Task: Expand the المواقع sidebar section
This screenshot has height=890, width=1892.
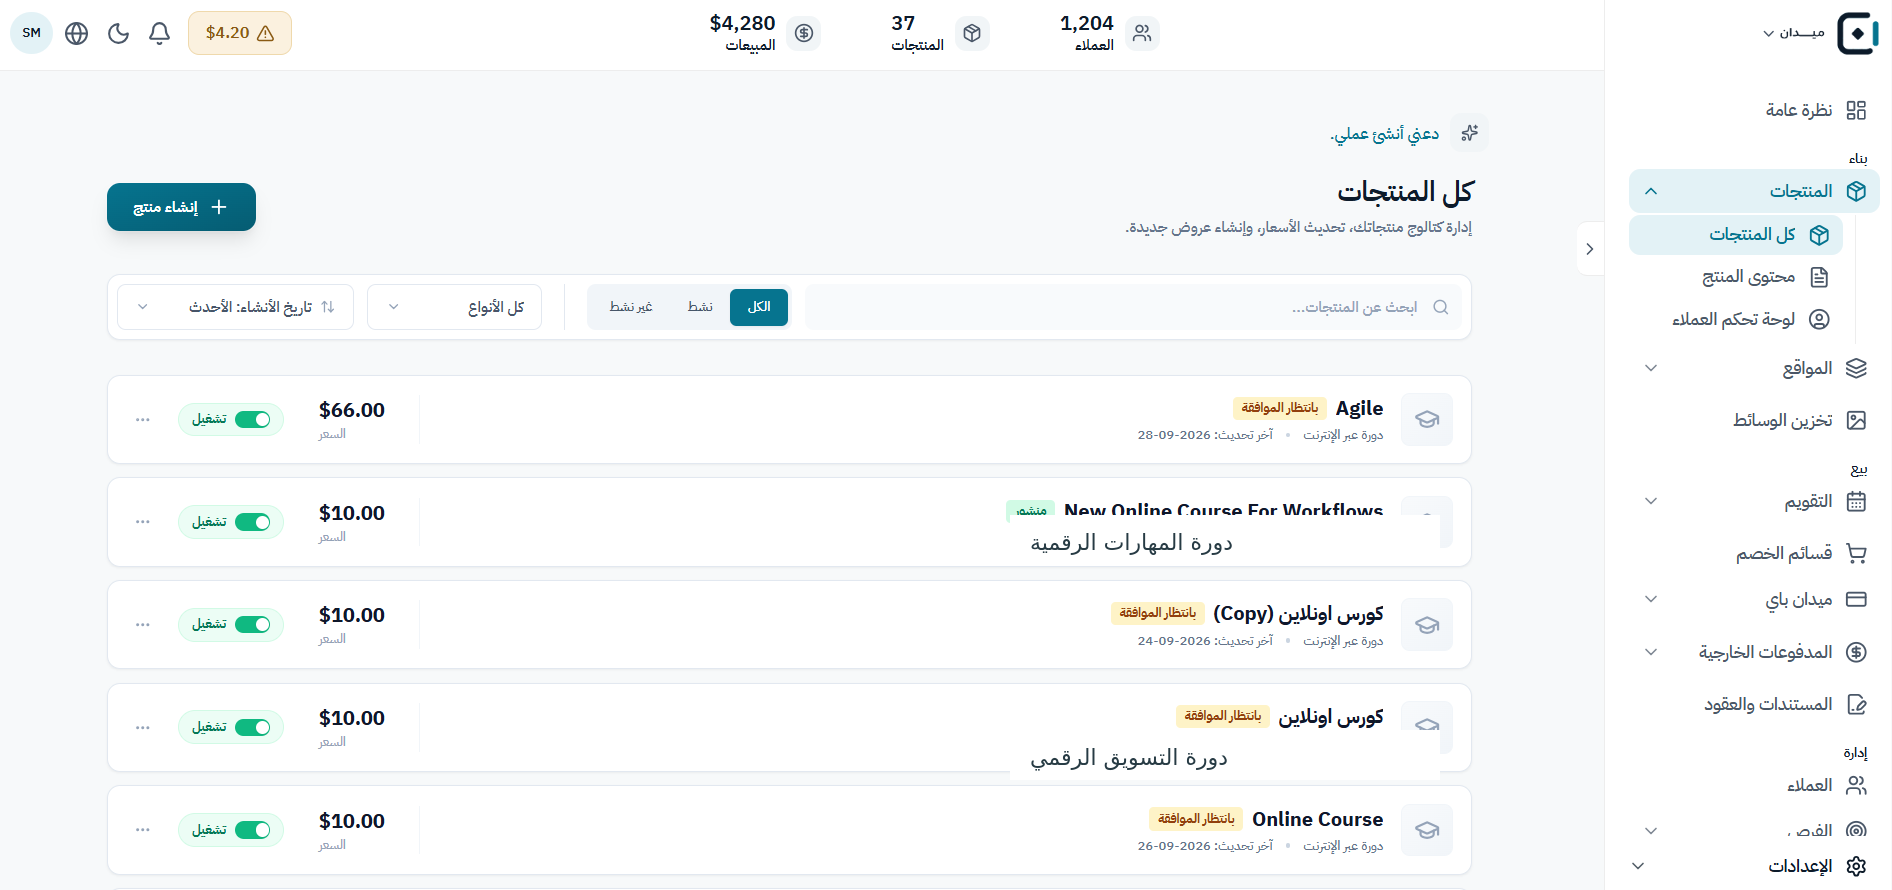Action: click(1651, 368)
